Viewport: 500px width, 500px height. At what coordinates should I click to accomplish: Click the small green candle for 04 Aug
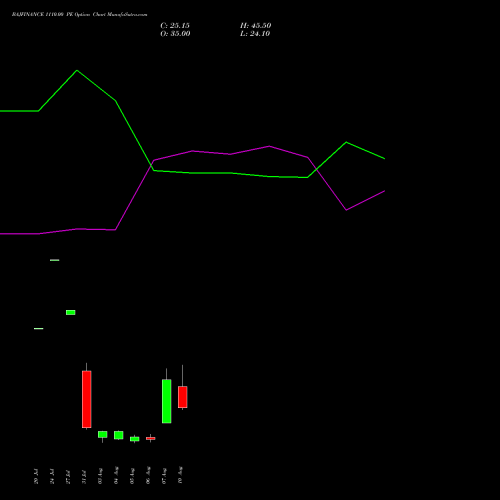point(119,435)
